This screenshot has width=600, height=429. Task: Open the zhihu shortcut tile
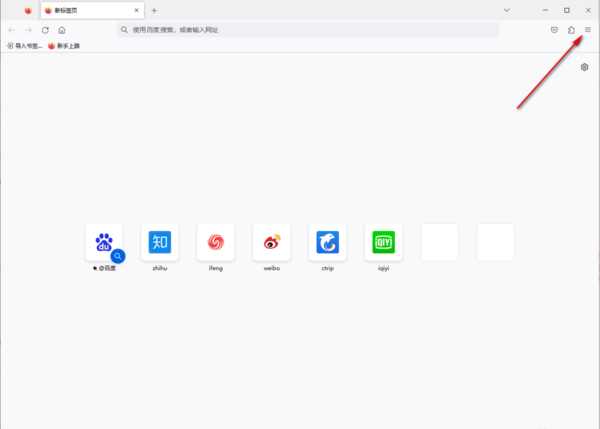click(160, 242)
